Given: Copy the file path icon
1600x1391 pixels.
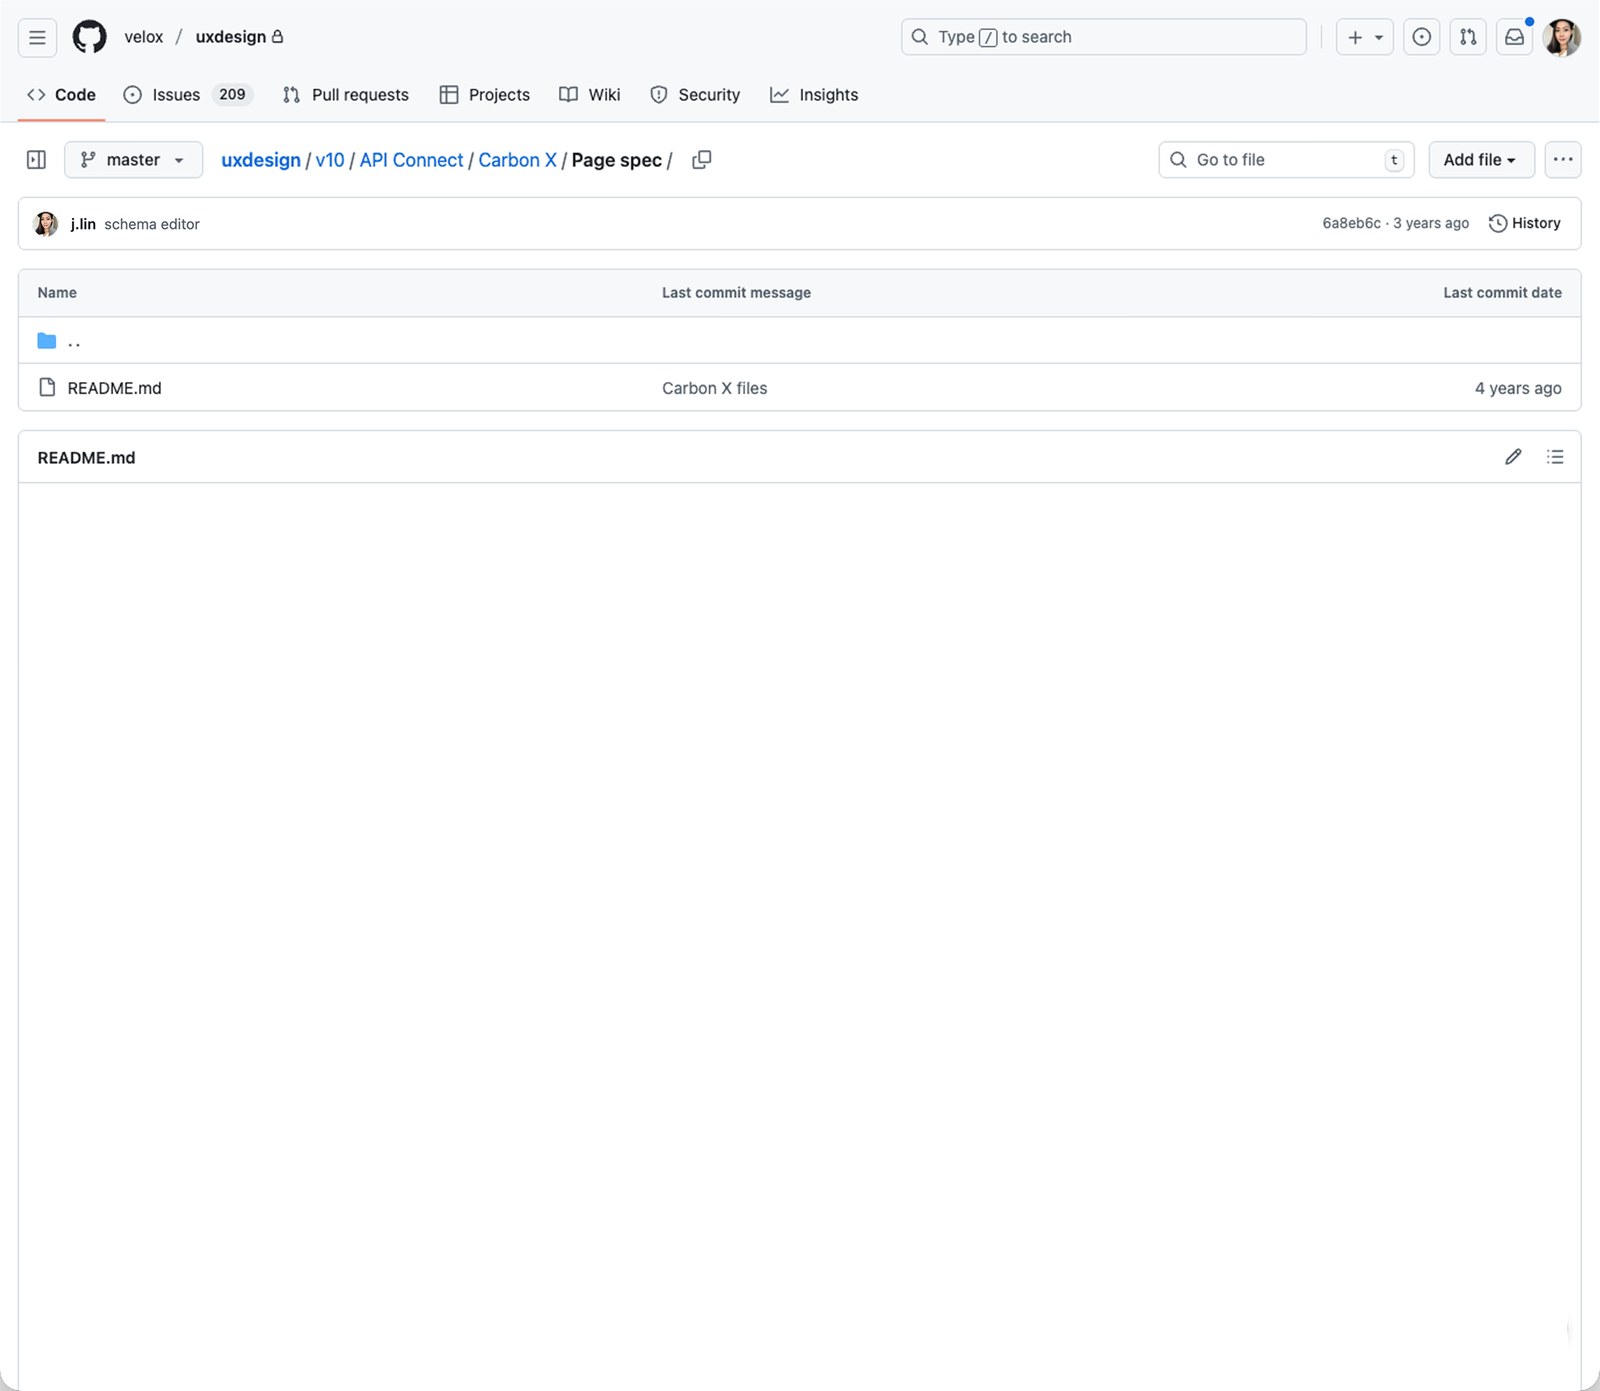Looking at the screenshot, I should click(702, 160).
